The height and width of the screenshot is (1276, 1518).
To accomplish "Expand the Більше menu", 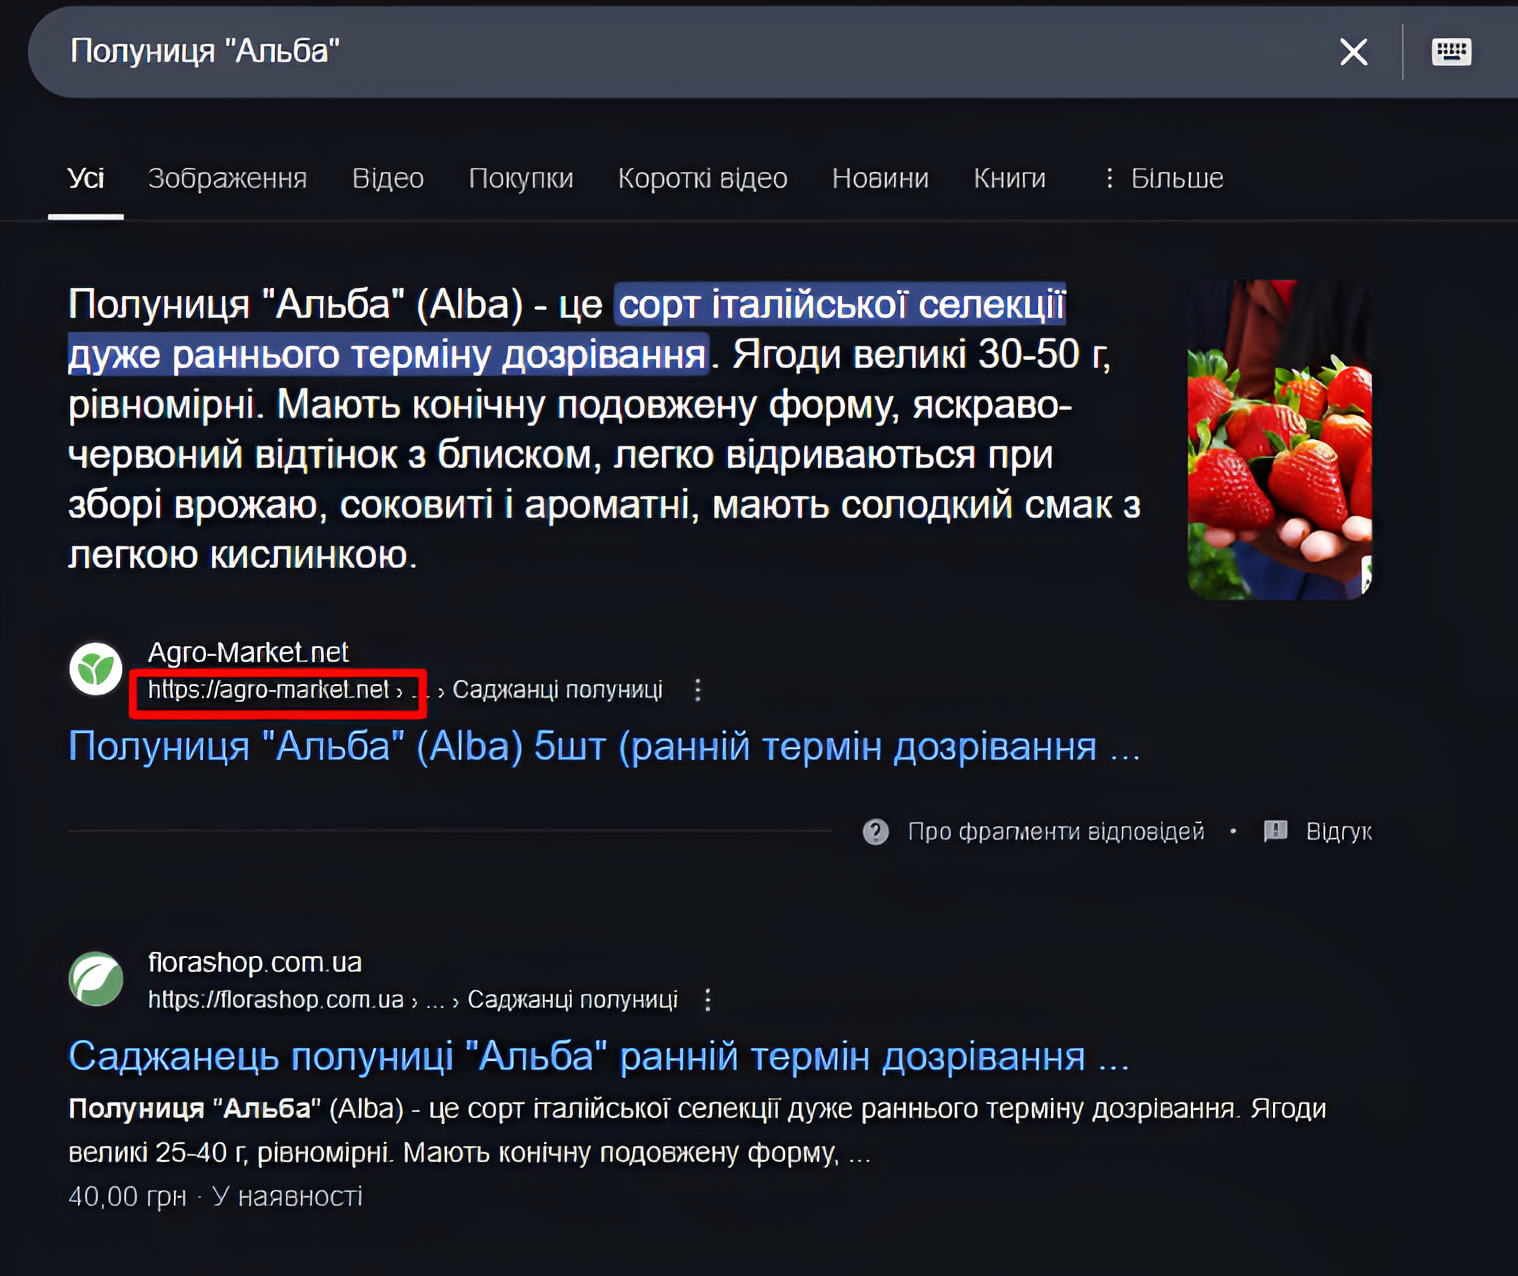I will pyautogui.click(x=1164, y=178).
